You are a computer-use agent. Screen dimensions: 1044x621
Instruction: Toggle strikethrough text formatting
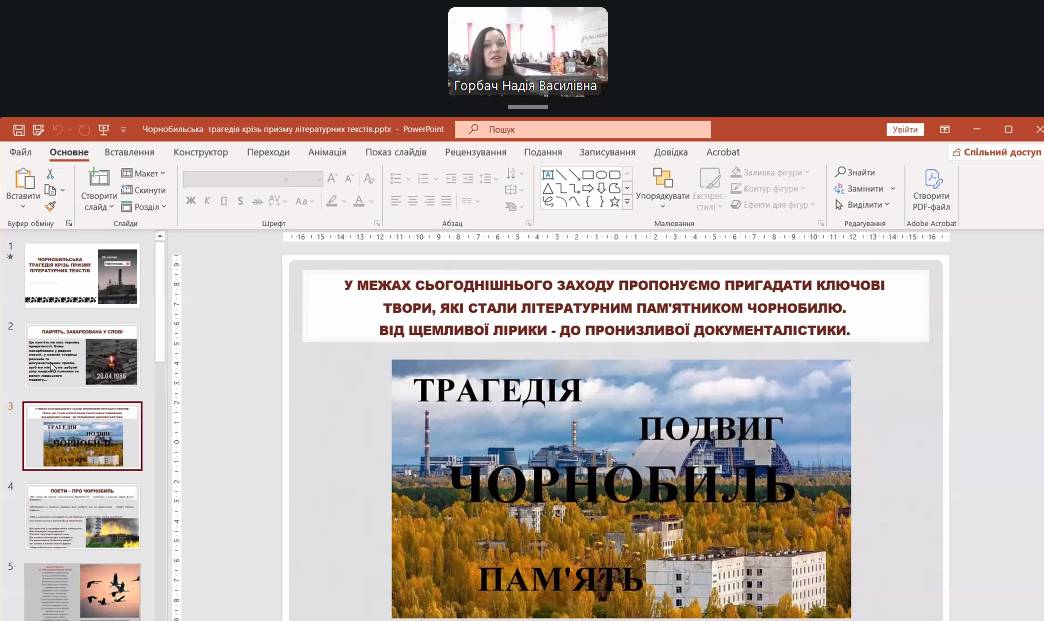(x=257, y=201)
